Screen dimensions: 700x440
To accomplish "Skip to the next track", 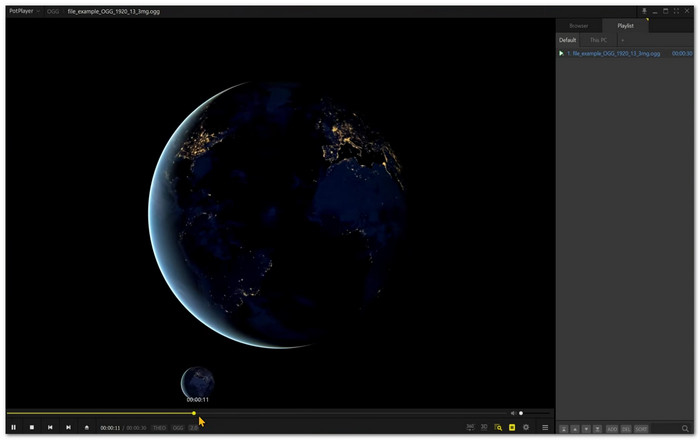I will point(68,427).
